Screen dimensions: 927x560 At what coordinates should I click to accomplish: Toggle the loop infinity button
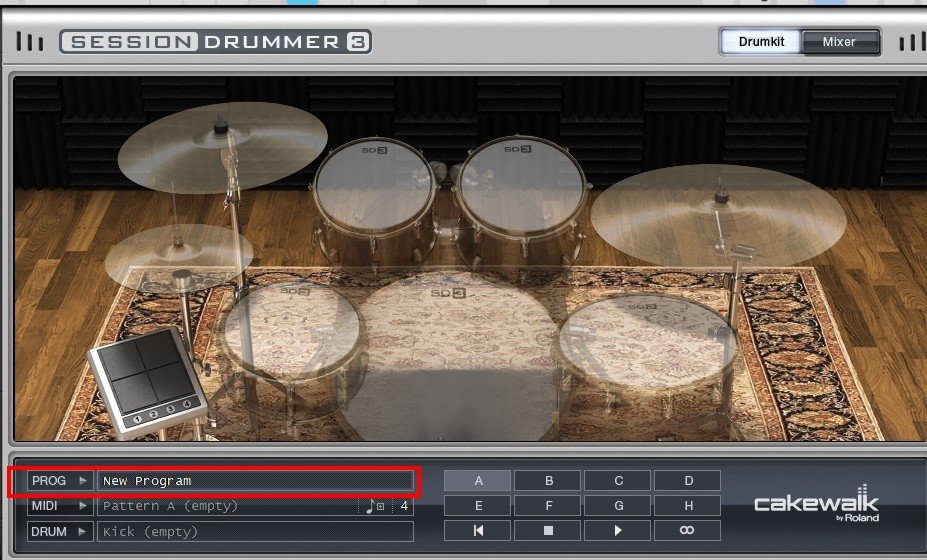pos(688,530)
